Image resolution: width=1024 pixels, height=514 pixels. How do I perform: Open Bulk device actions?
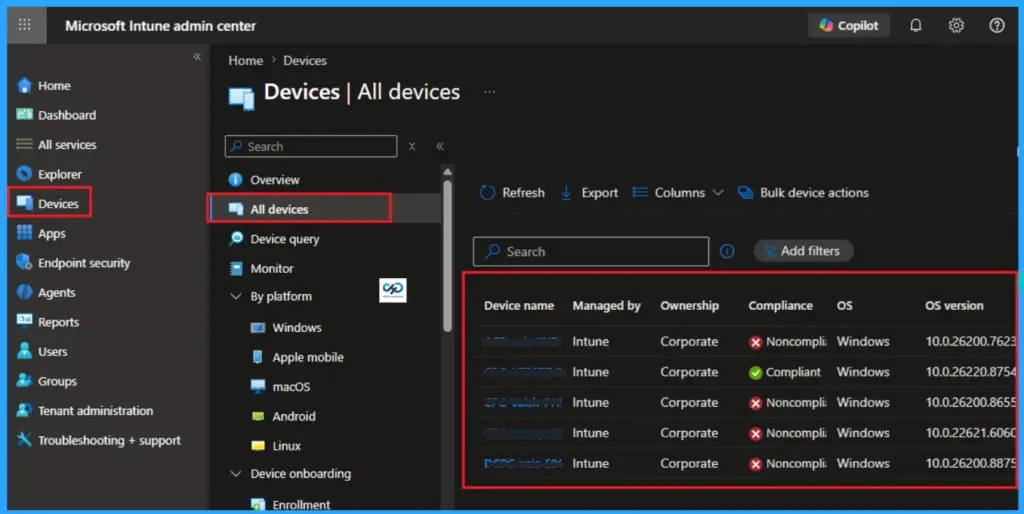click(x=803, y=193)
